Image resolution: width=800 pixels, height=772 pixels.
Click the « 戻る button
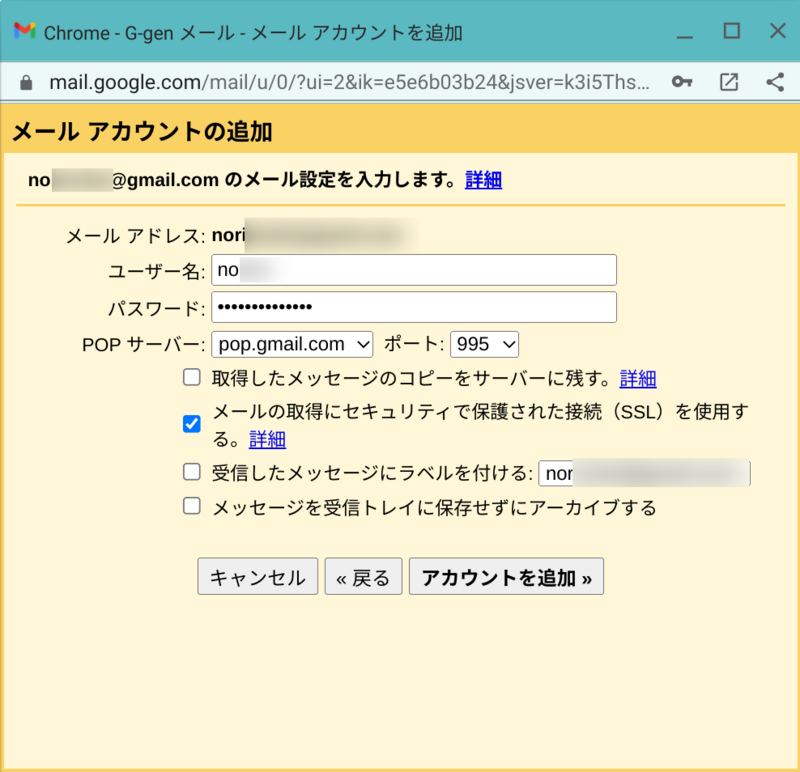pyautogui.click(x=363, y=577)
